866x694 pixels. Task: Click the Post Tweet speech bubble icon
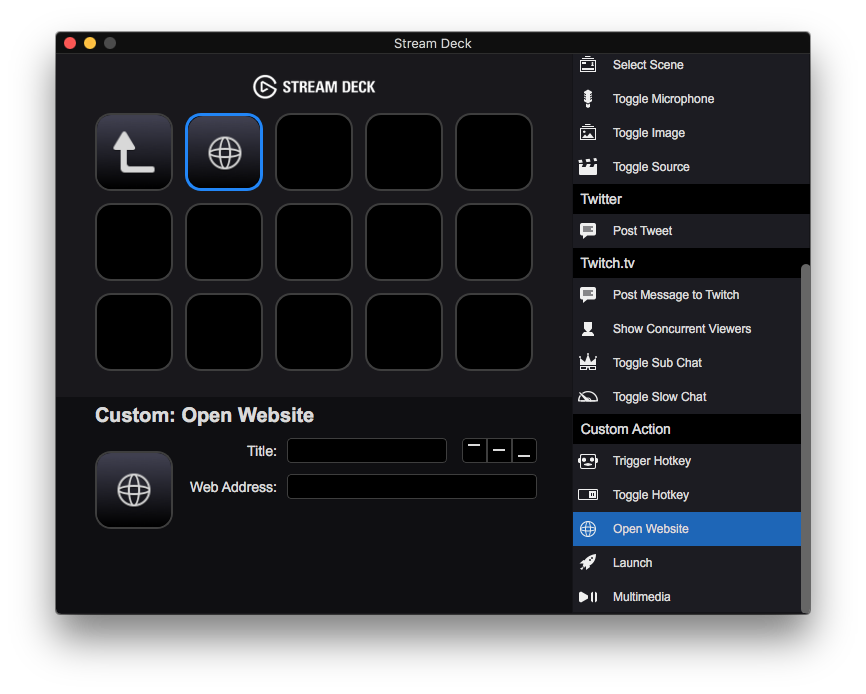588,230
